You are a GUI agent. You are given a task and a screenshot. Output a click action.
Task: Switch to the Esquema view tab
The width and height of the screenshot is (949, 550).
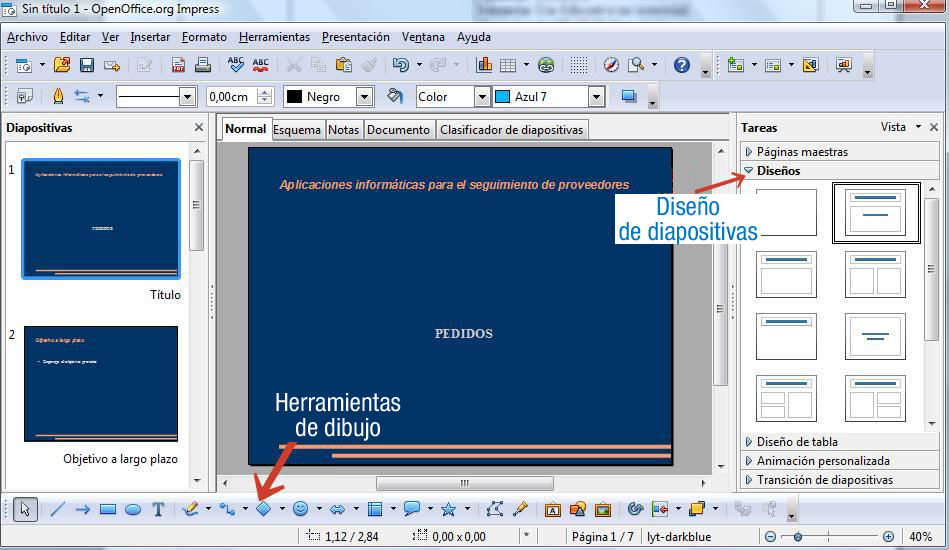point(297,130)
